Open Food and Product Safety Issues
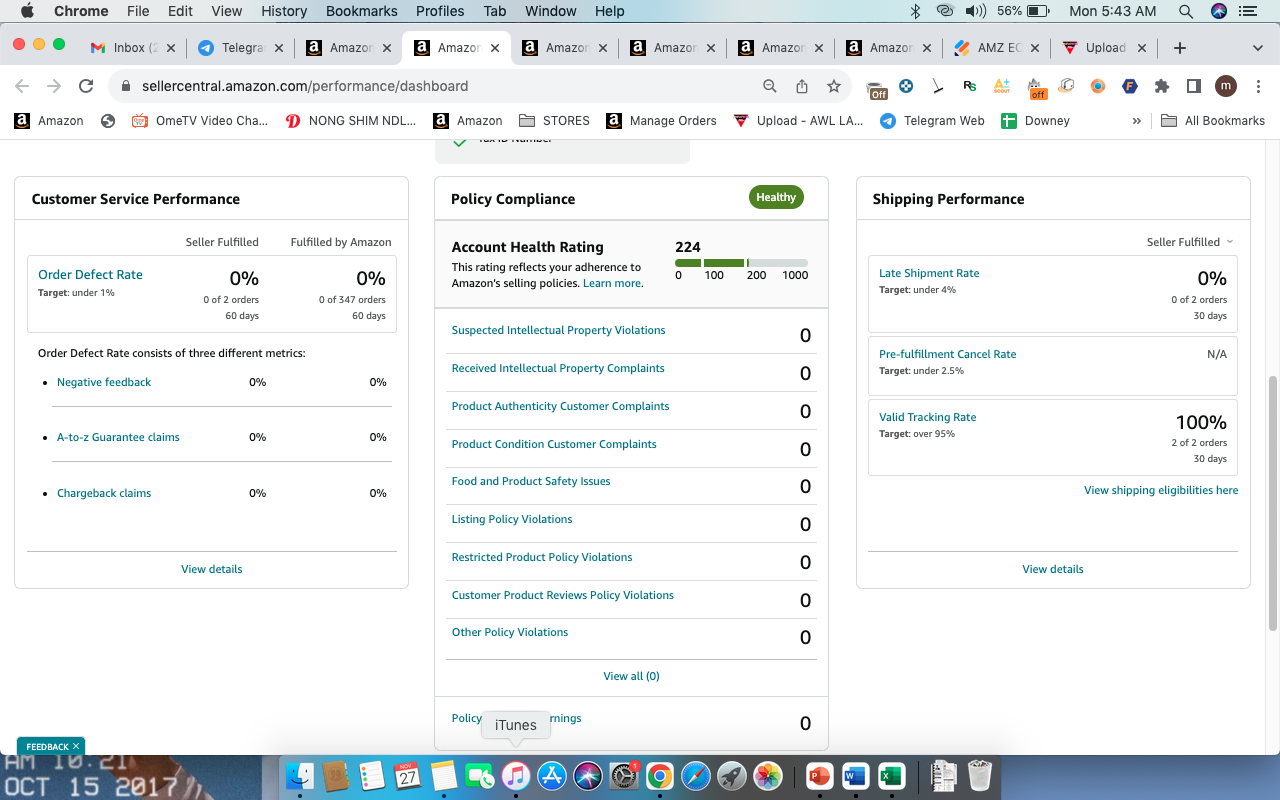Viewport: 1280px width, 800px height. [531, 481]
